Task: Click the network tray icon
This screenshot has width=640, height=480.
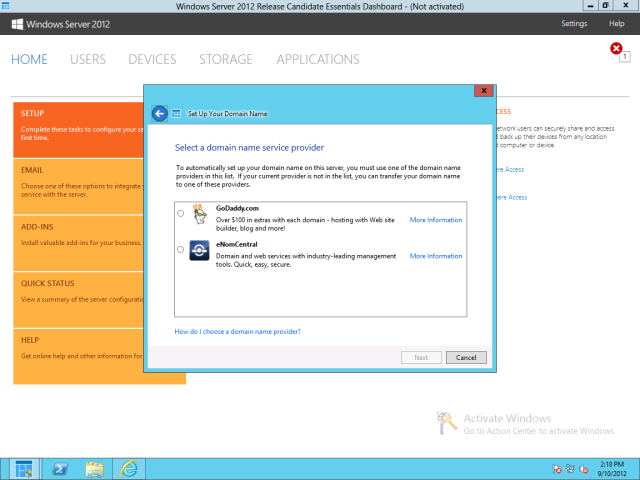Action: click(570, 469)
